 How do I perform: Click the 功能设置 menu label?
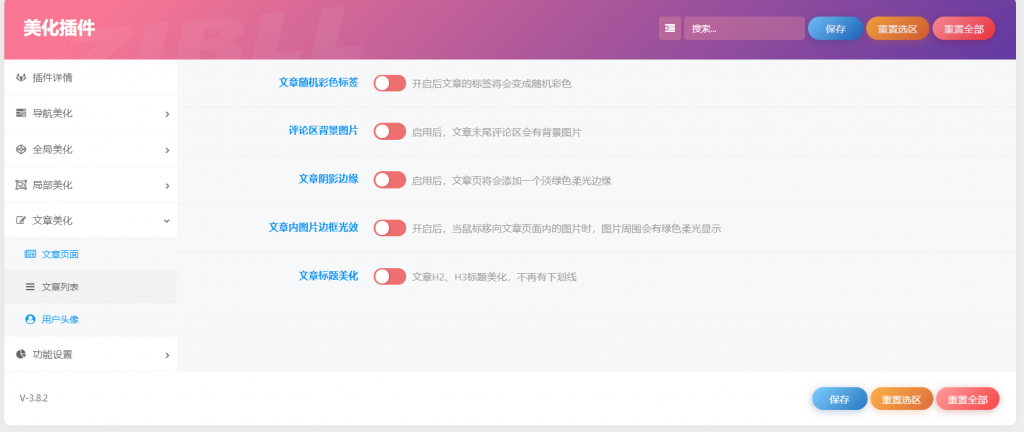(x=52, y=354)
